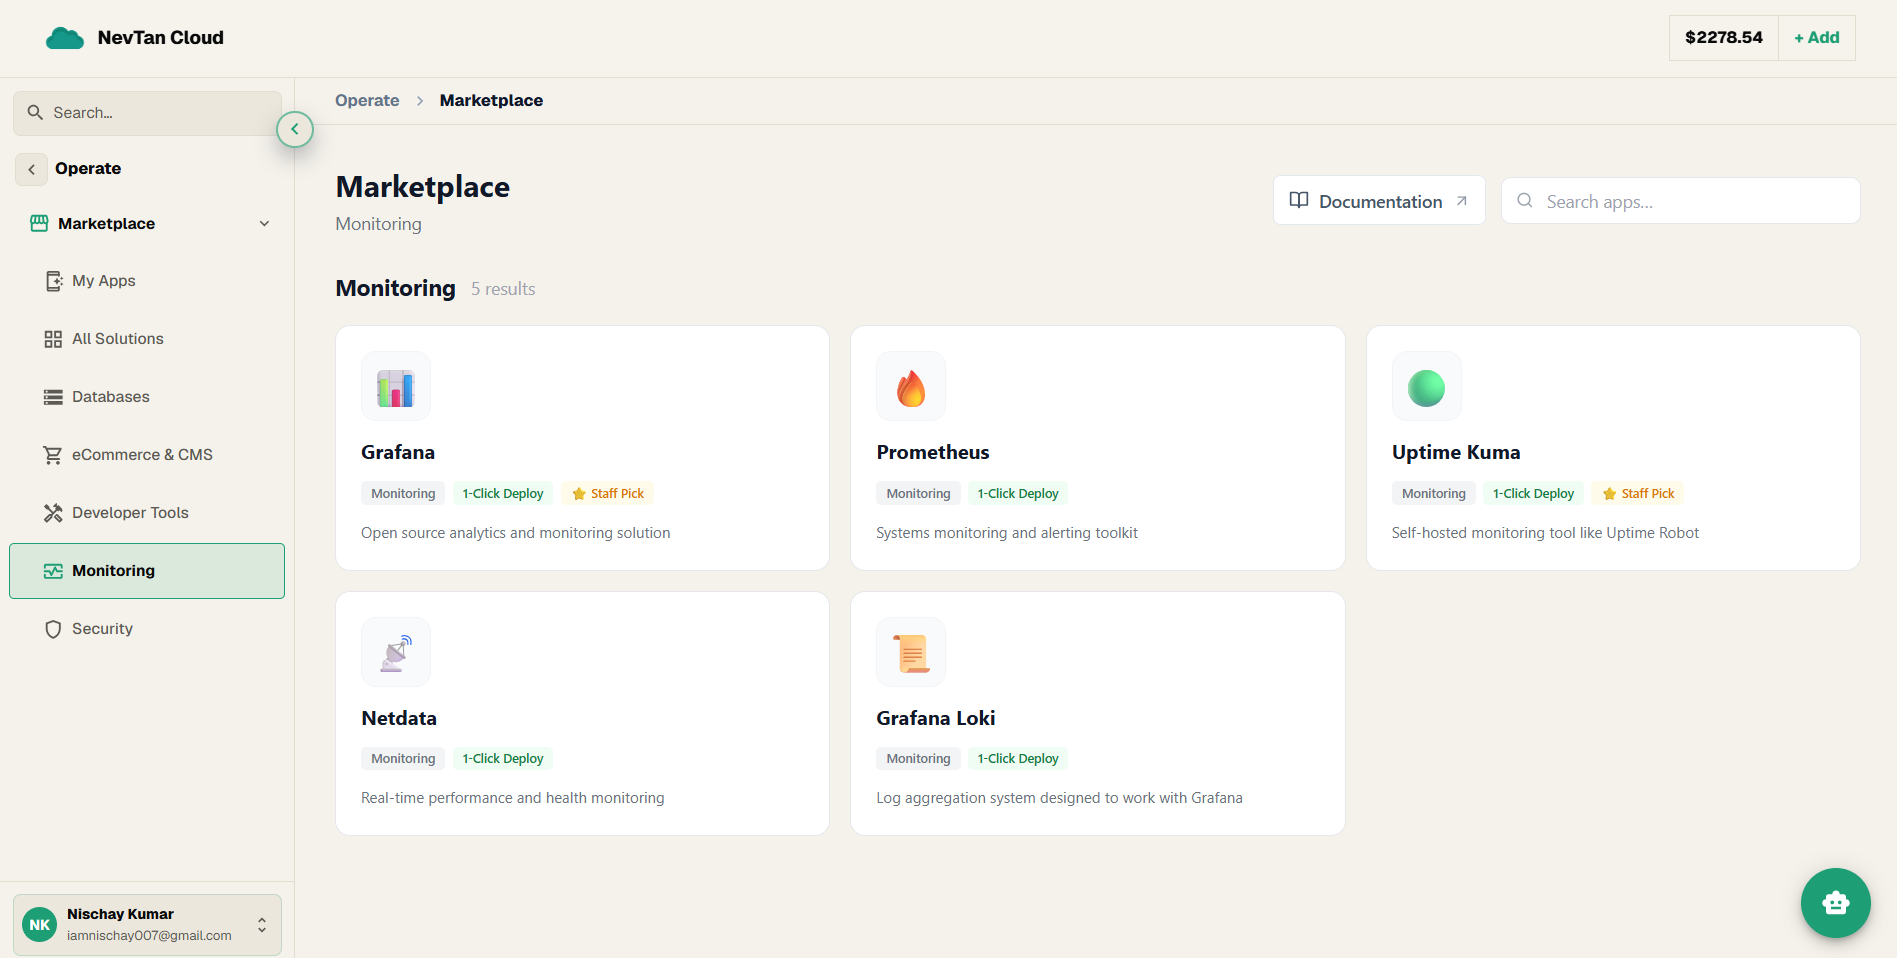Open the Prometheus app title

pos(933,453)
